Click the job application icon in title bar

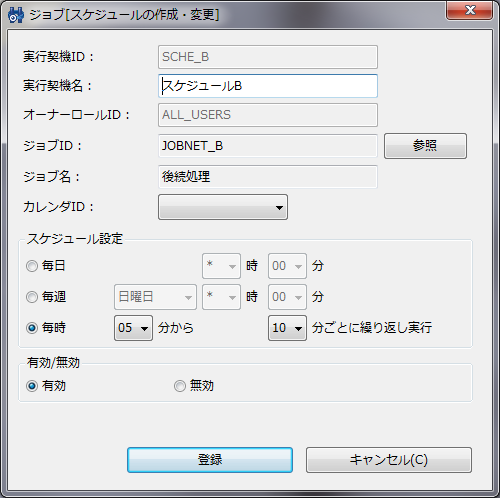pyautogui.click(x=16, y=15)
